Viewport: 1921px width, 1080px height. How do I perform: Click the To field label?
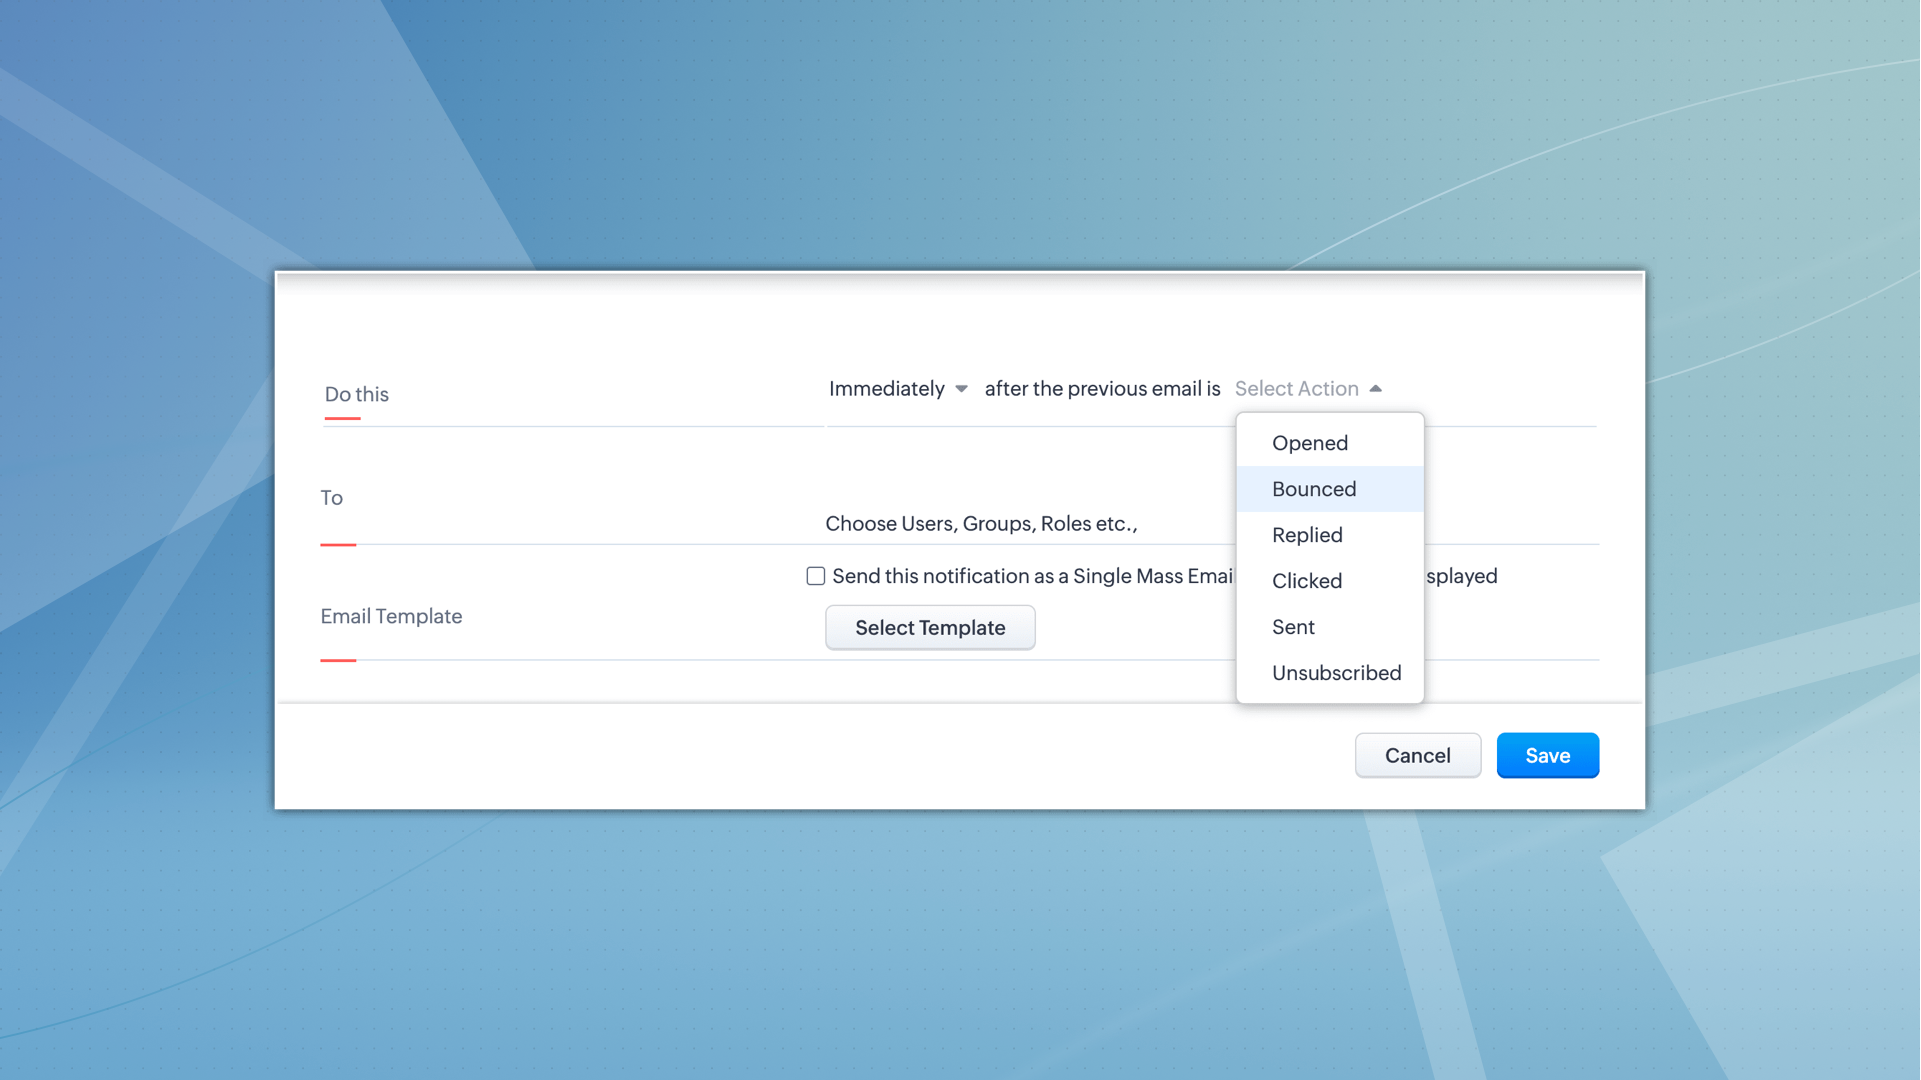(331, 498)
